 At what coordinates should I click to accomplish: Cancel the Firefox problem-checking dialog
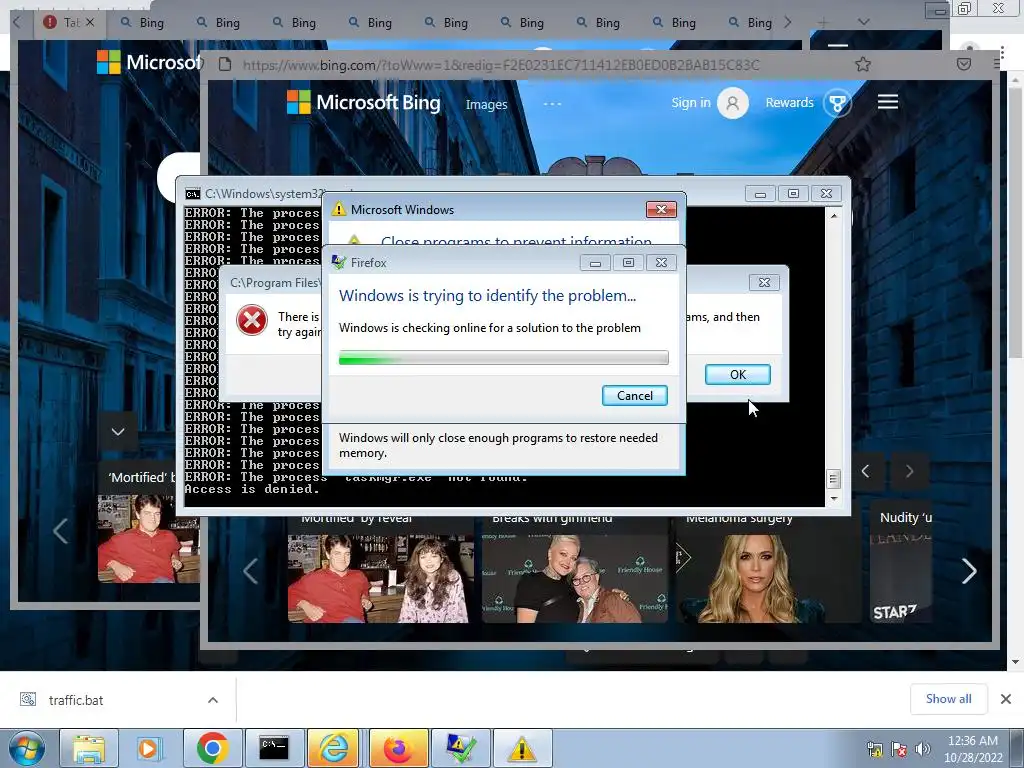pos(634,396)
